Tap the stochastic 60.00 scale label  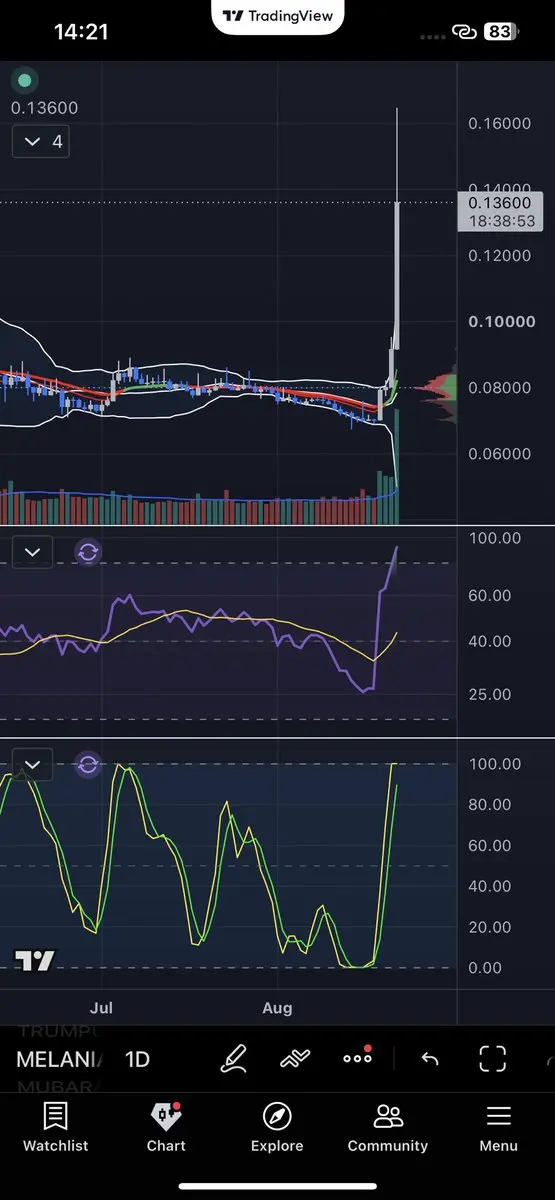(490, 846)
